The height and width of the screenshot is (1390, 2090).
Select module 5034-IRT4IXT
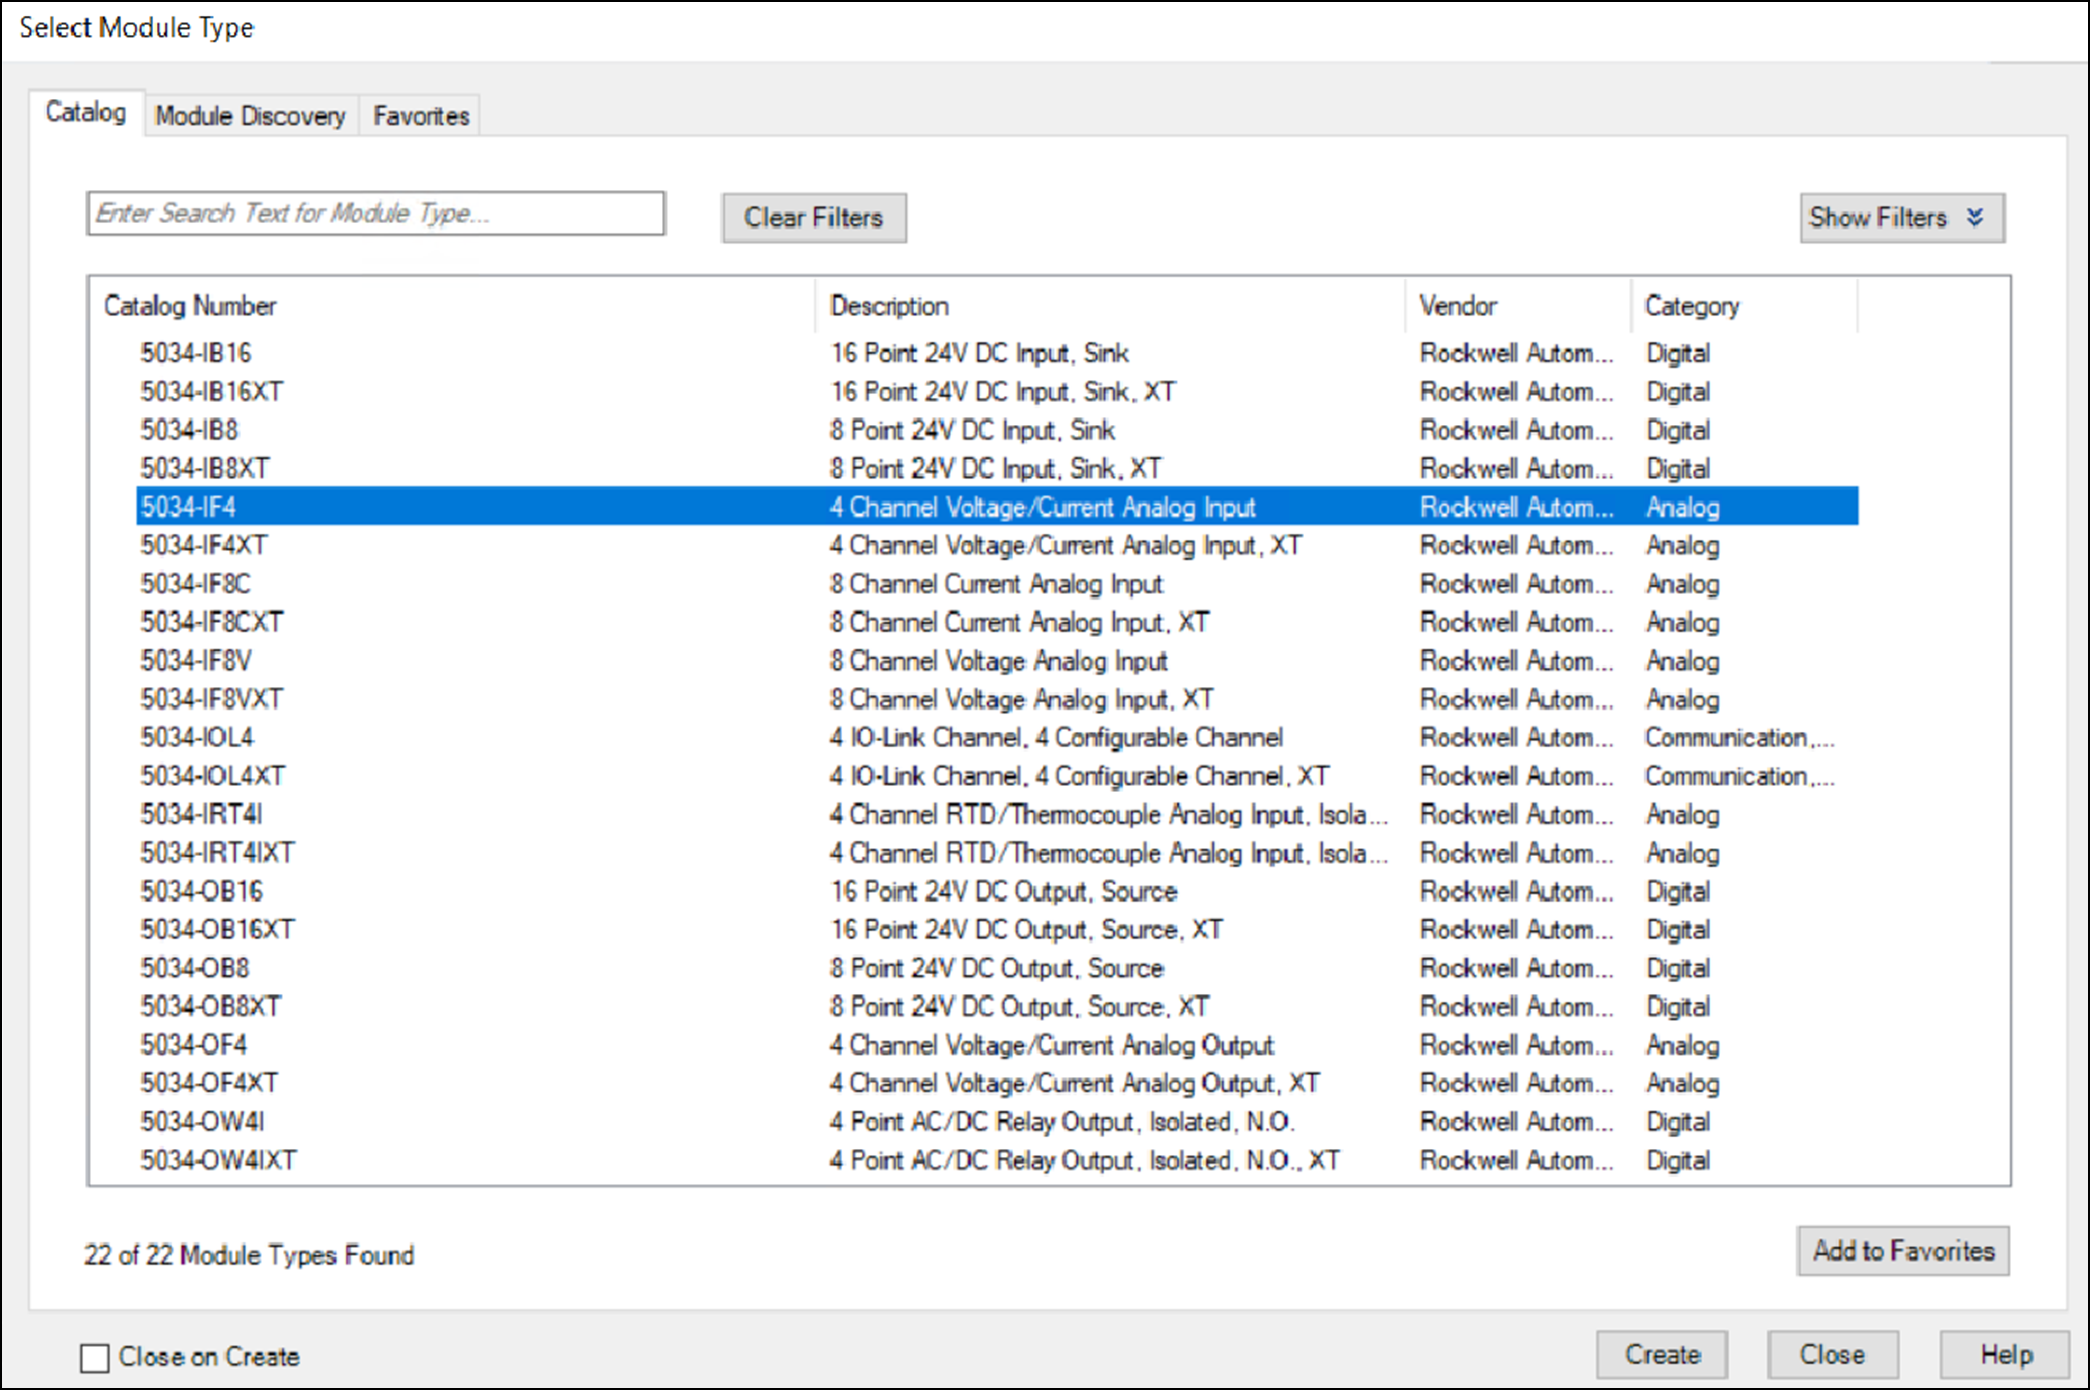tap(997, 853)
